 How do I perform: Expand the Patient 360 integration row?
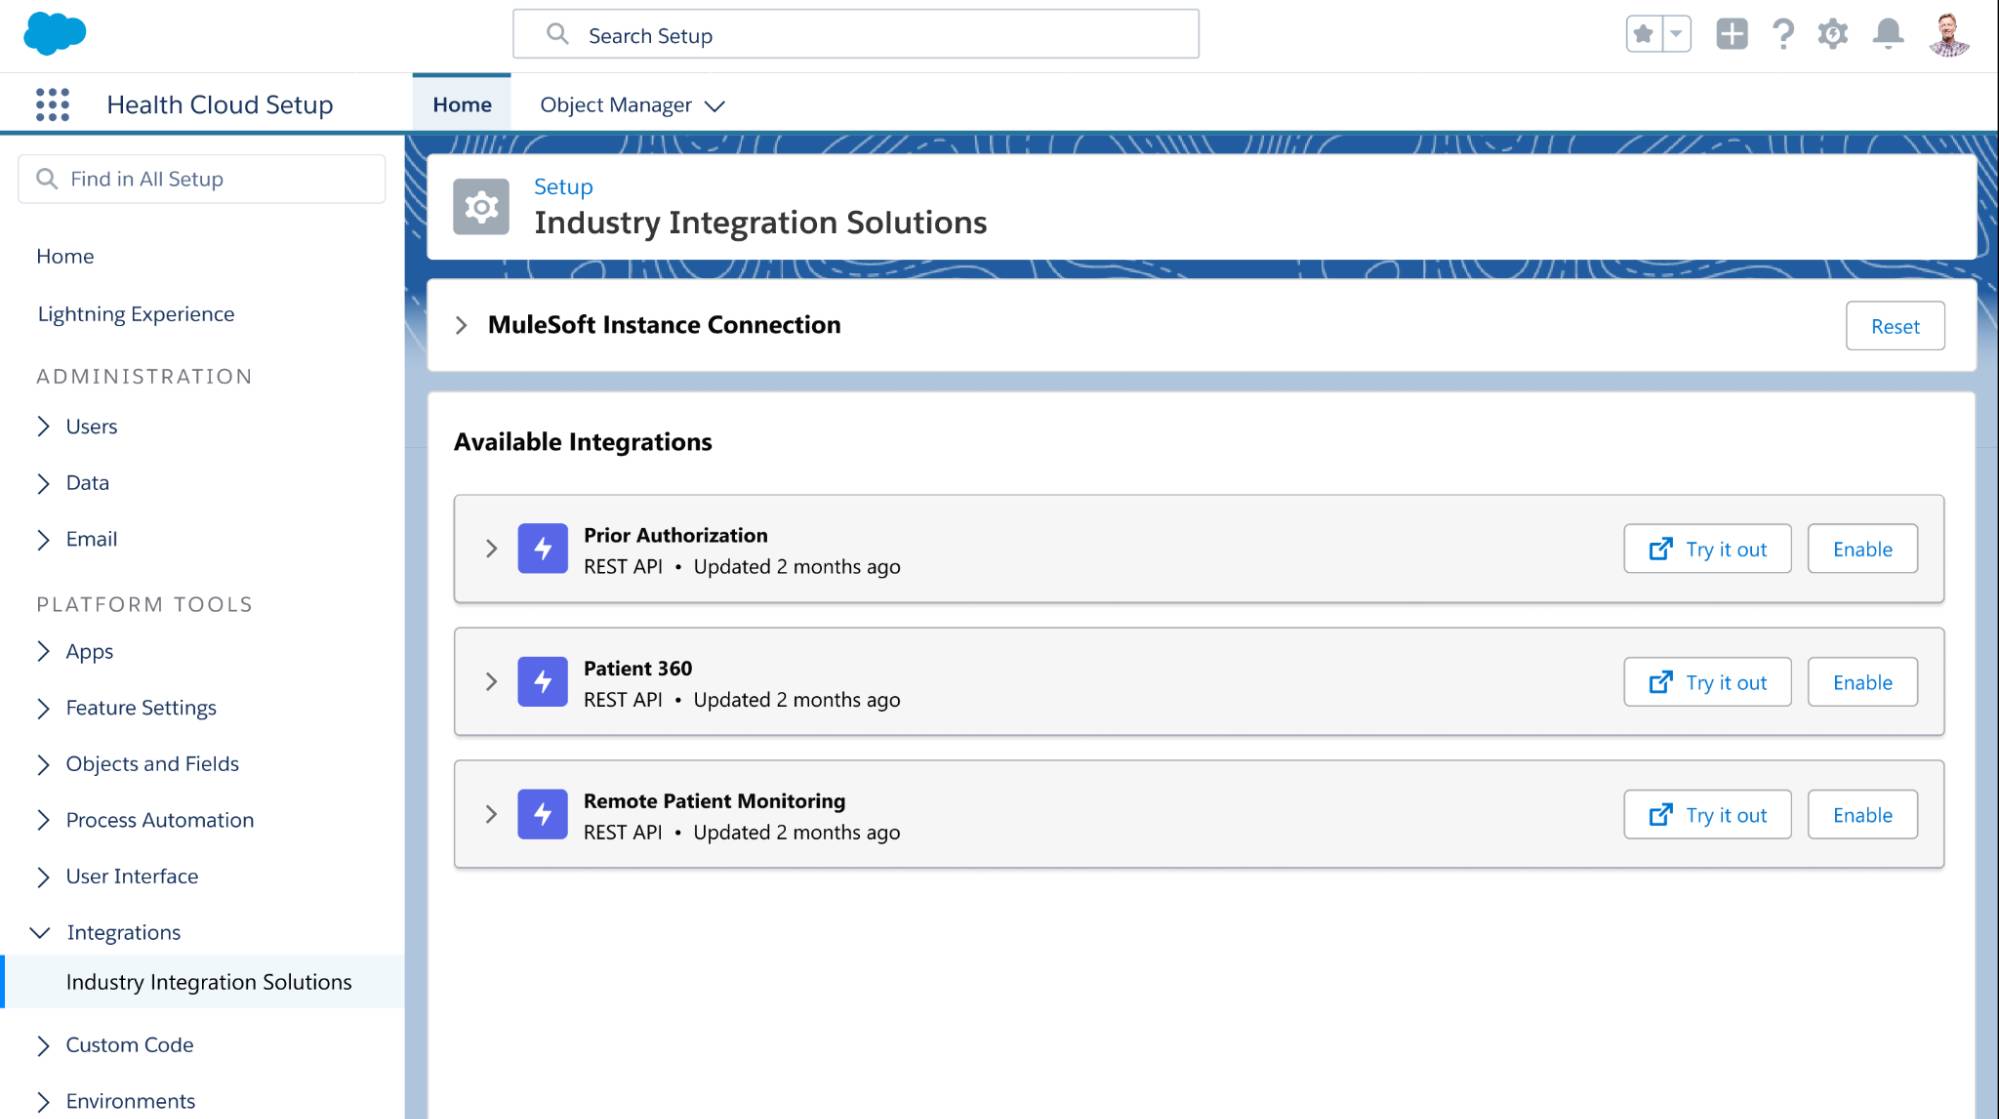click(x=490, y=681)
